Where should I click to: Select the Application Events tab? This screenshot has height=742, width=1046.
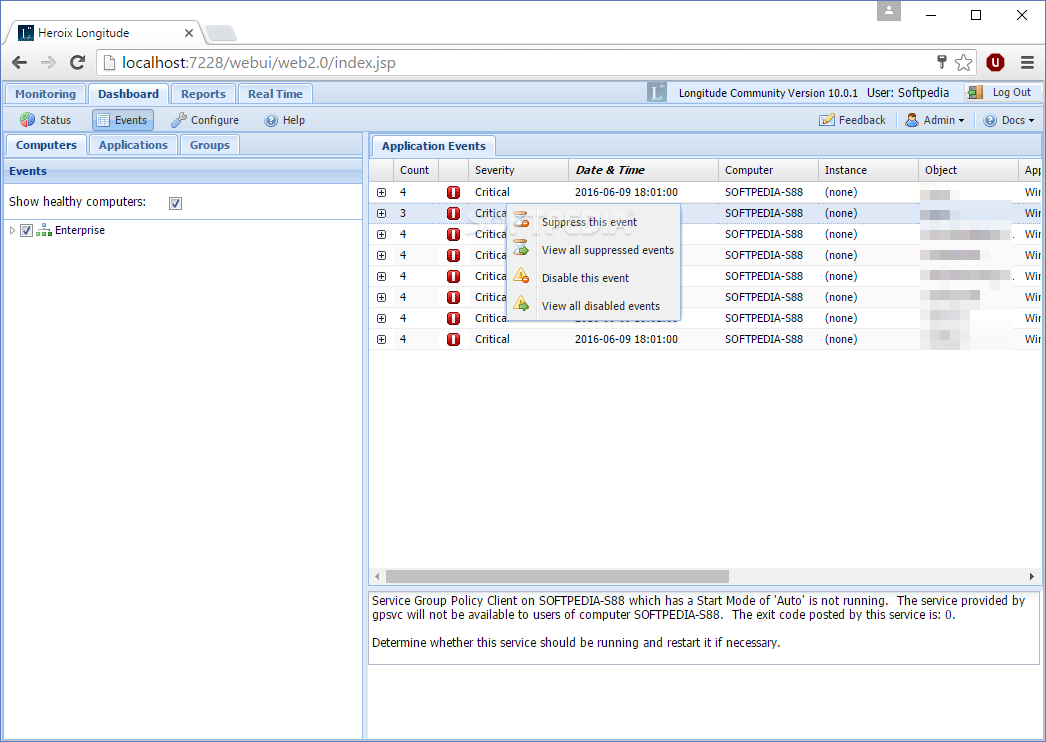(x=434, y=146)
